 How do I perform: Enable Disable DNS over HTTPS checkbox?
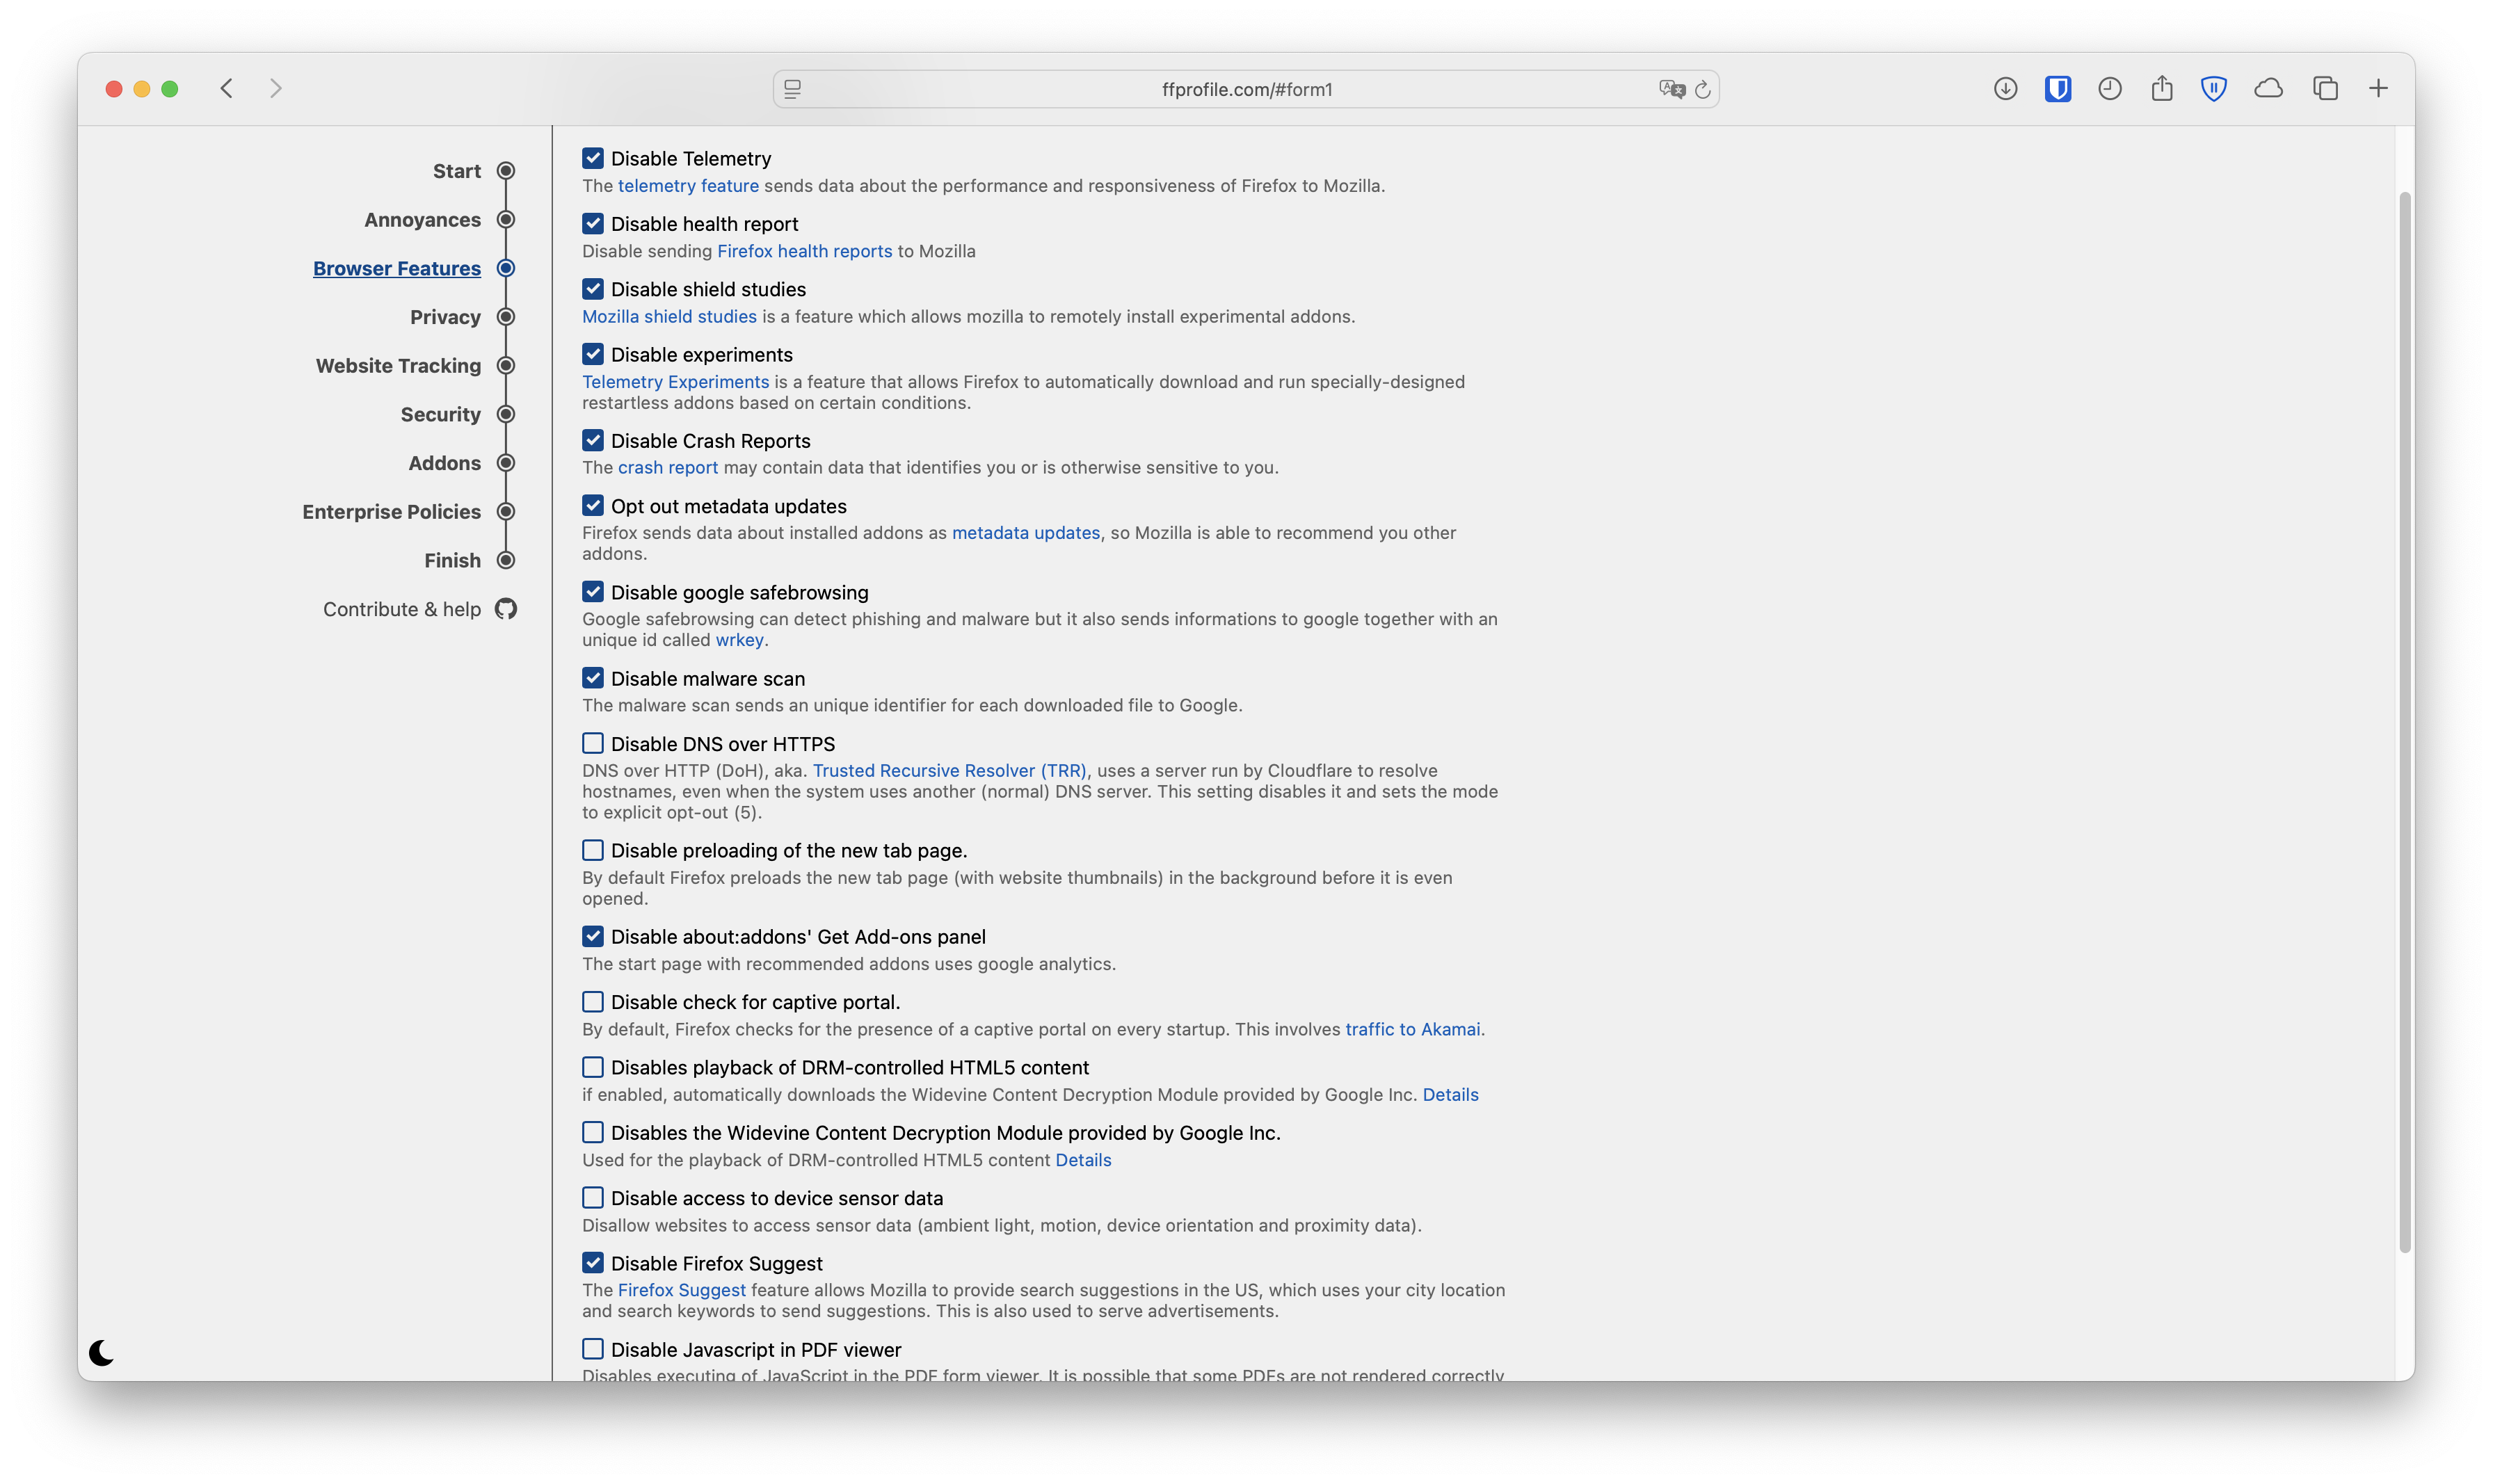[593, 743]
